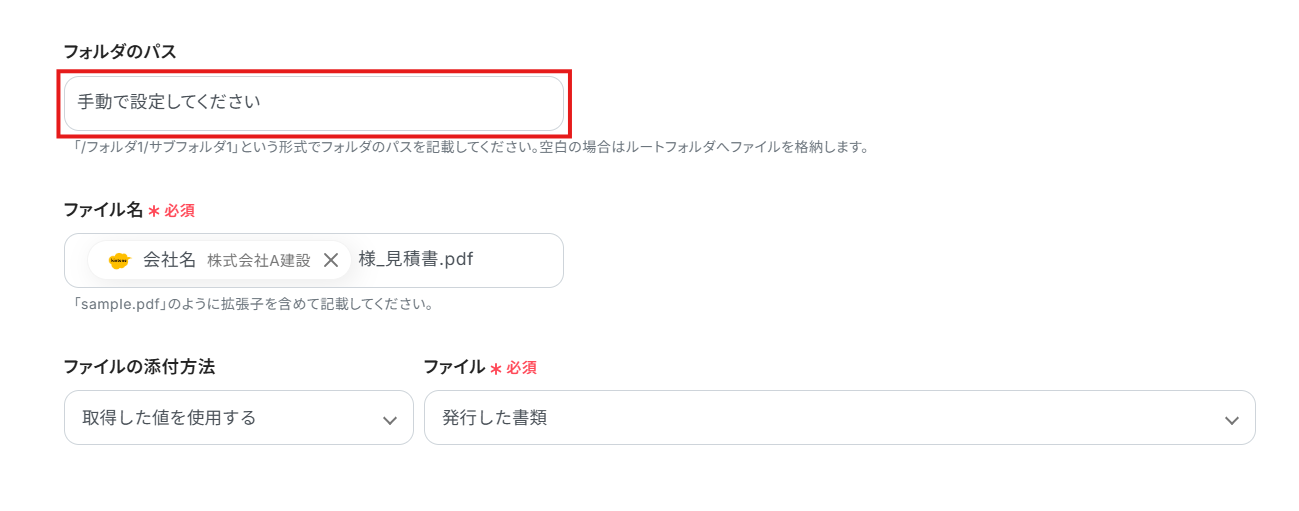Viewport: 1299px width, 511px height.
Task: Click chevron arrow on the ファイル dropdown
Action: point(1232,420)
